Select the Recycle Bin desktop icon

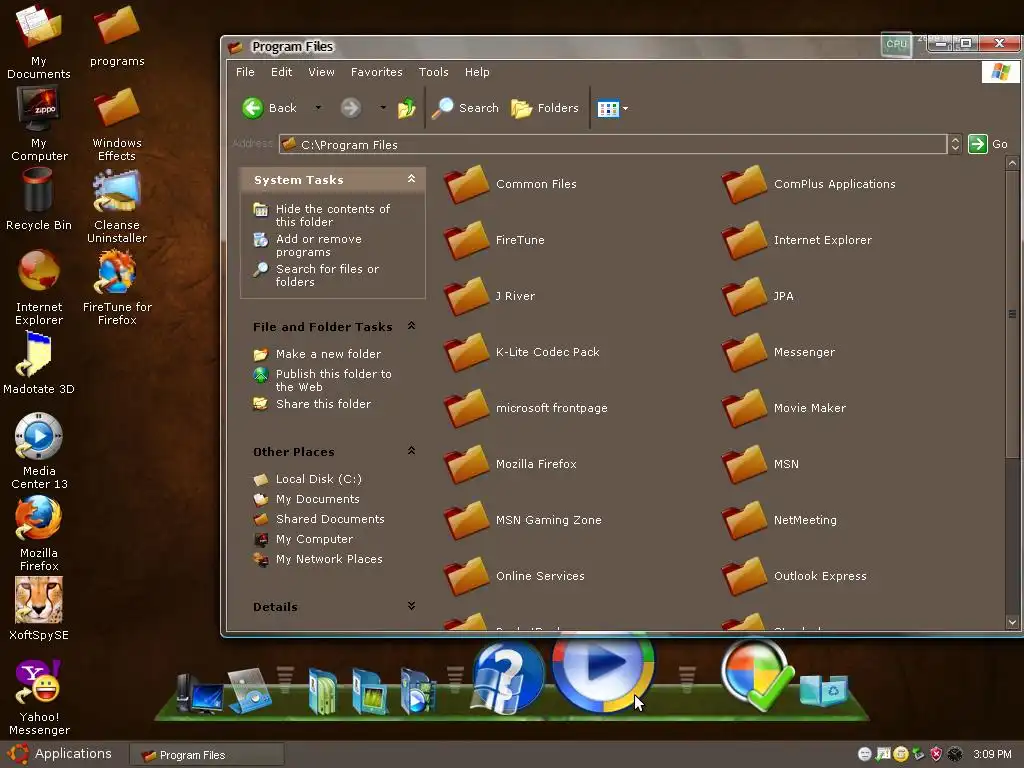39,199
